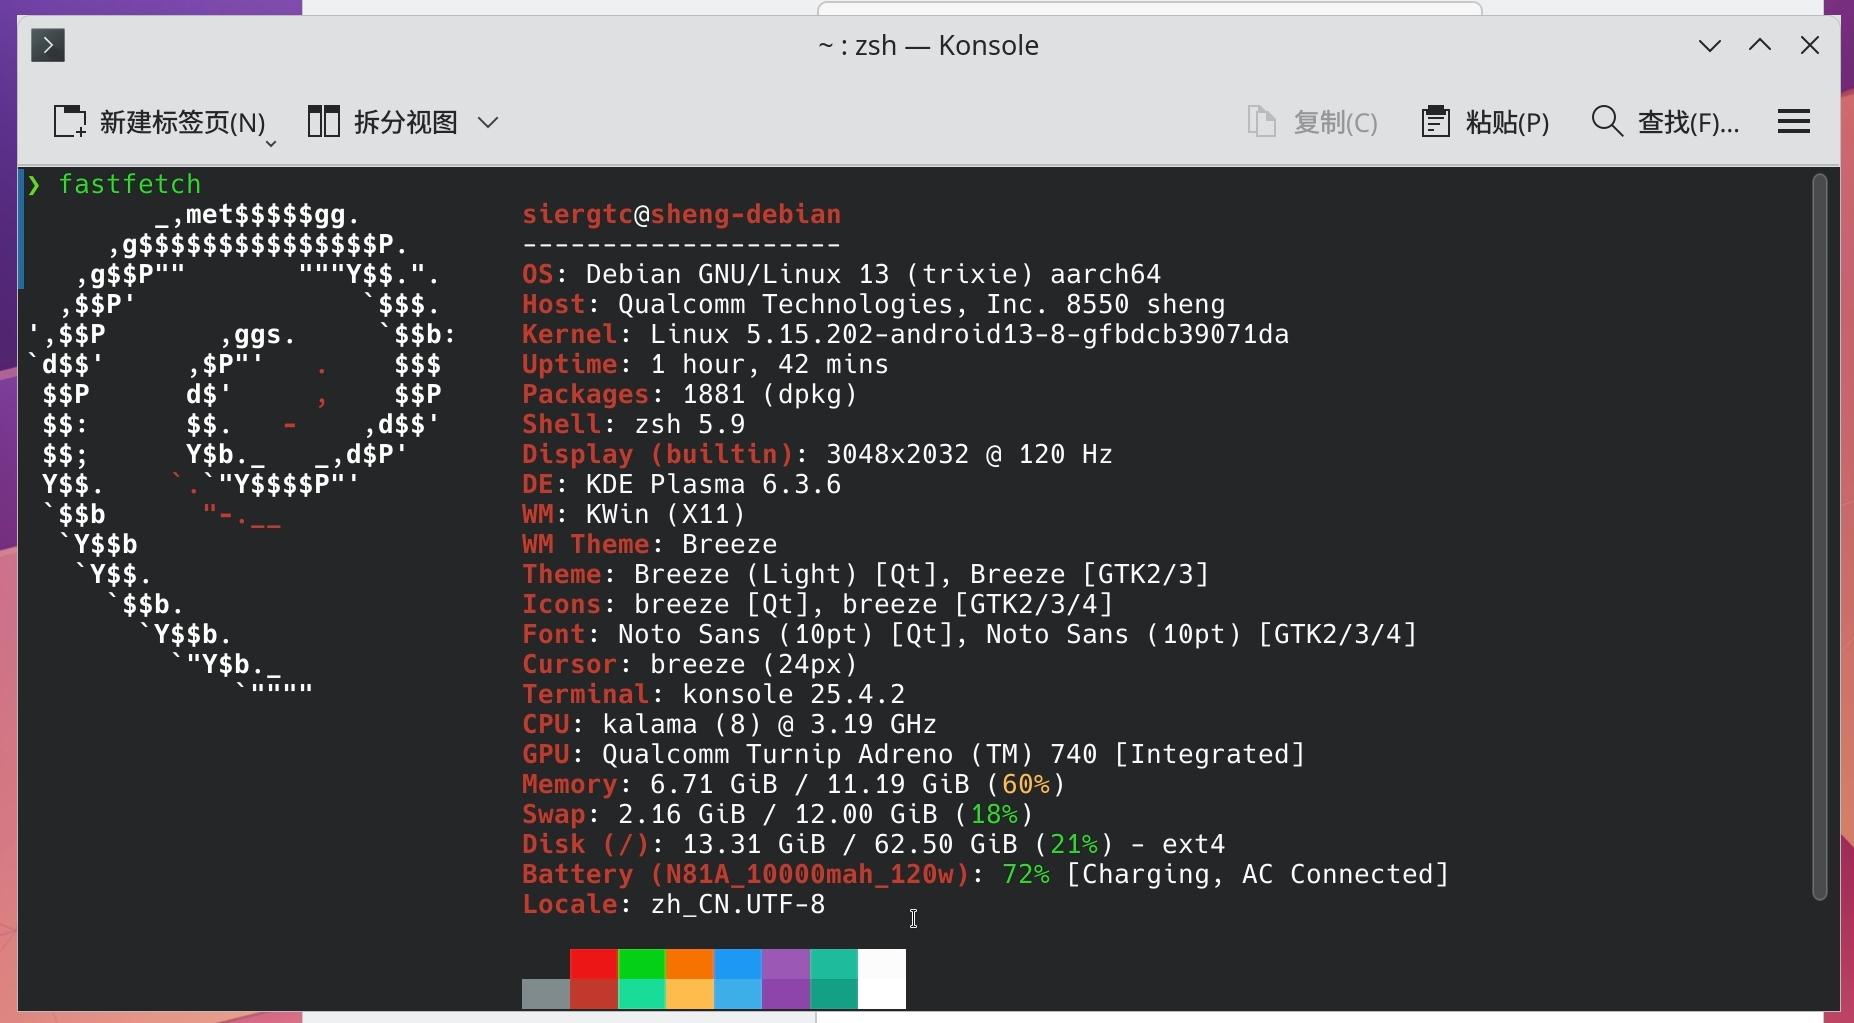Click the new-tab page icon
1854x1023 pixels.
tap(70, 122)
